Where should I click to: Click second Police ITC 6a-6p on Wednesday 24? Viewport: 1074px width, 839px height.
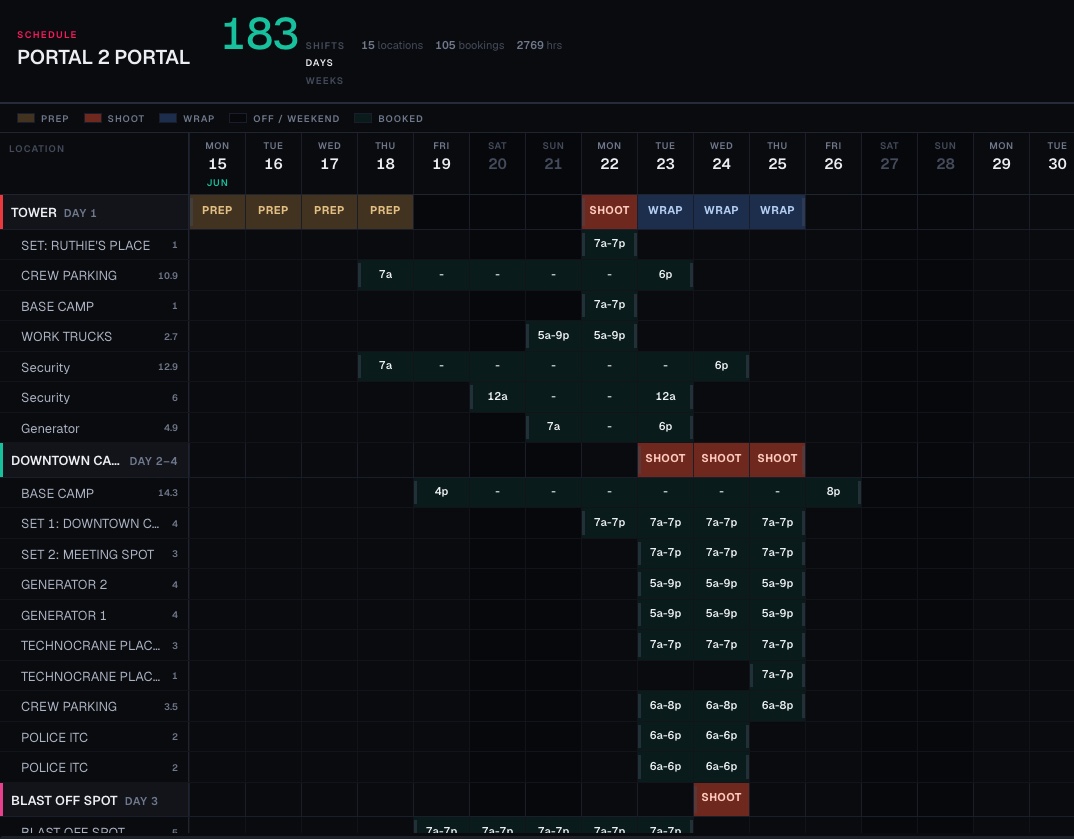click(x=721, y=766)
